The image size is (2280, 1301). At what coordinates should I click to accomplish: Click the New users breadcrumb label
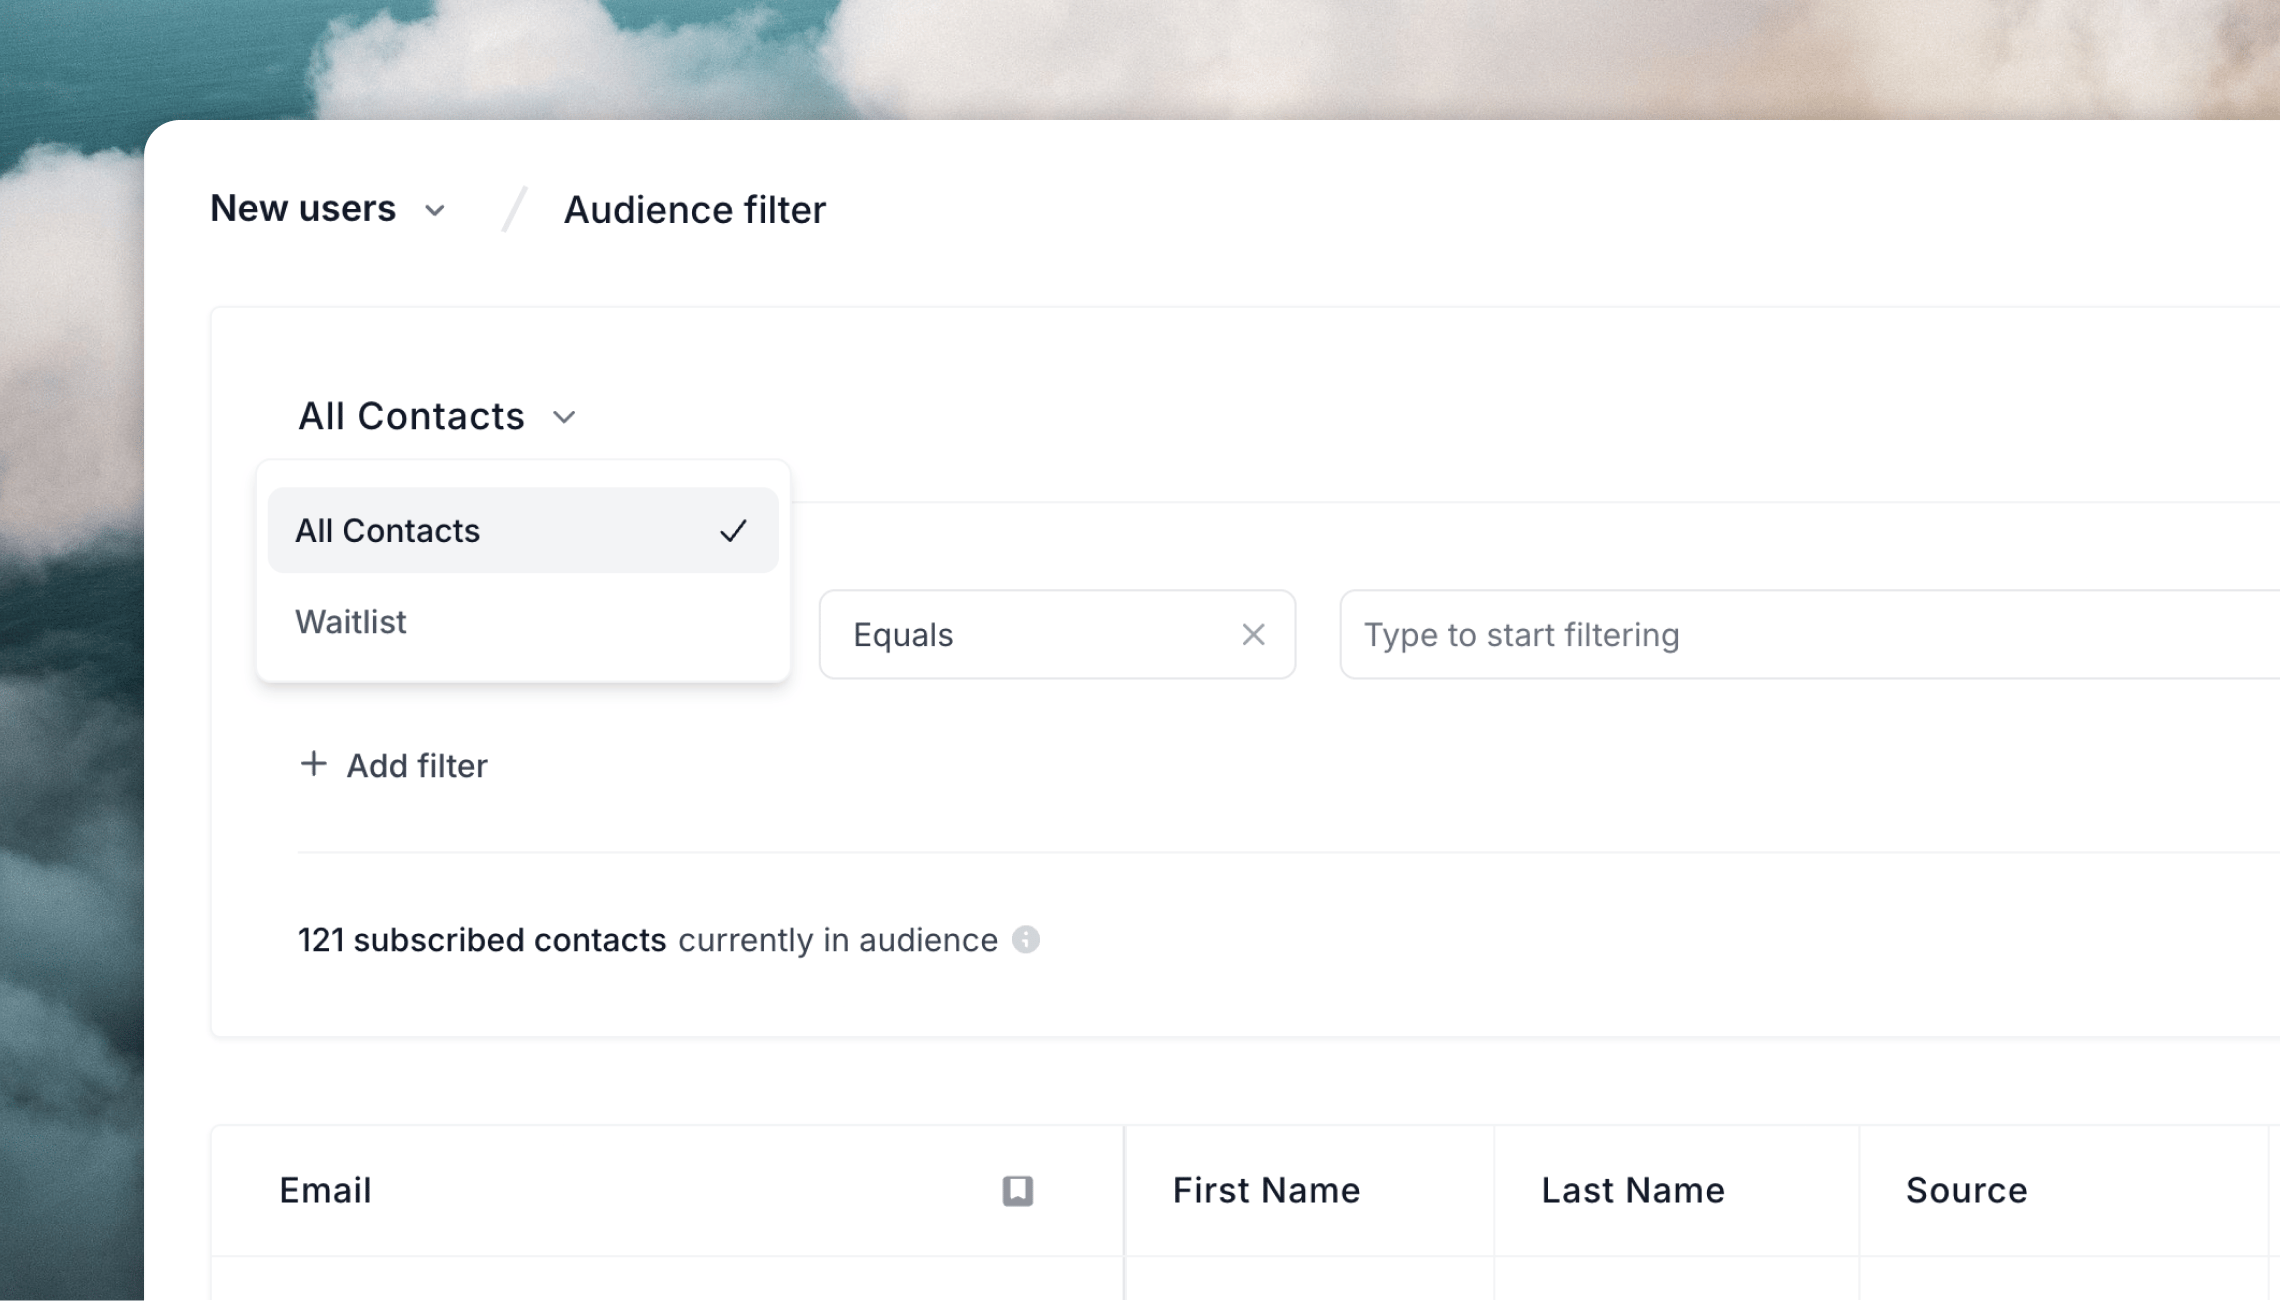click(x=303, y=209)
